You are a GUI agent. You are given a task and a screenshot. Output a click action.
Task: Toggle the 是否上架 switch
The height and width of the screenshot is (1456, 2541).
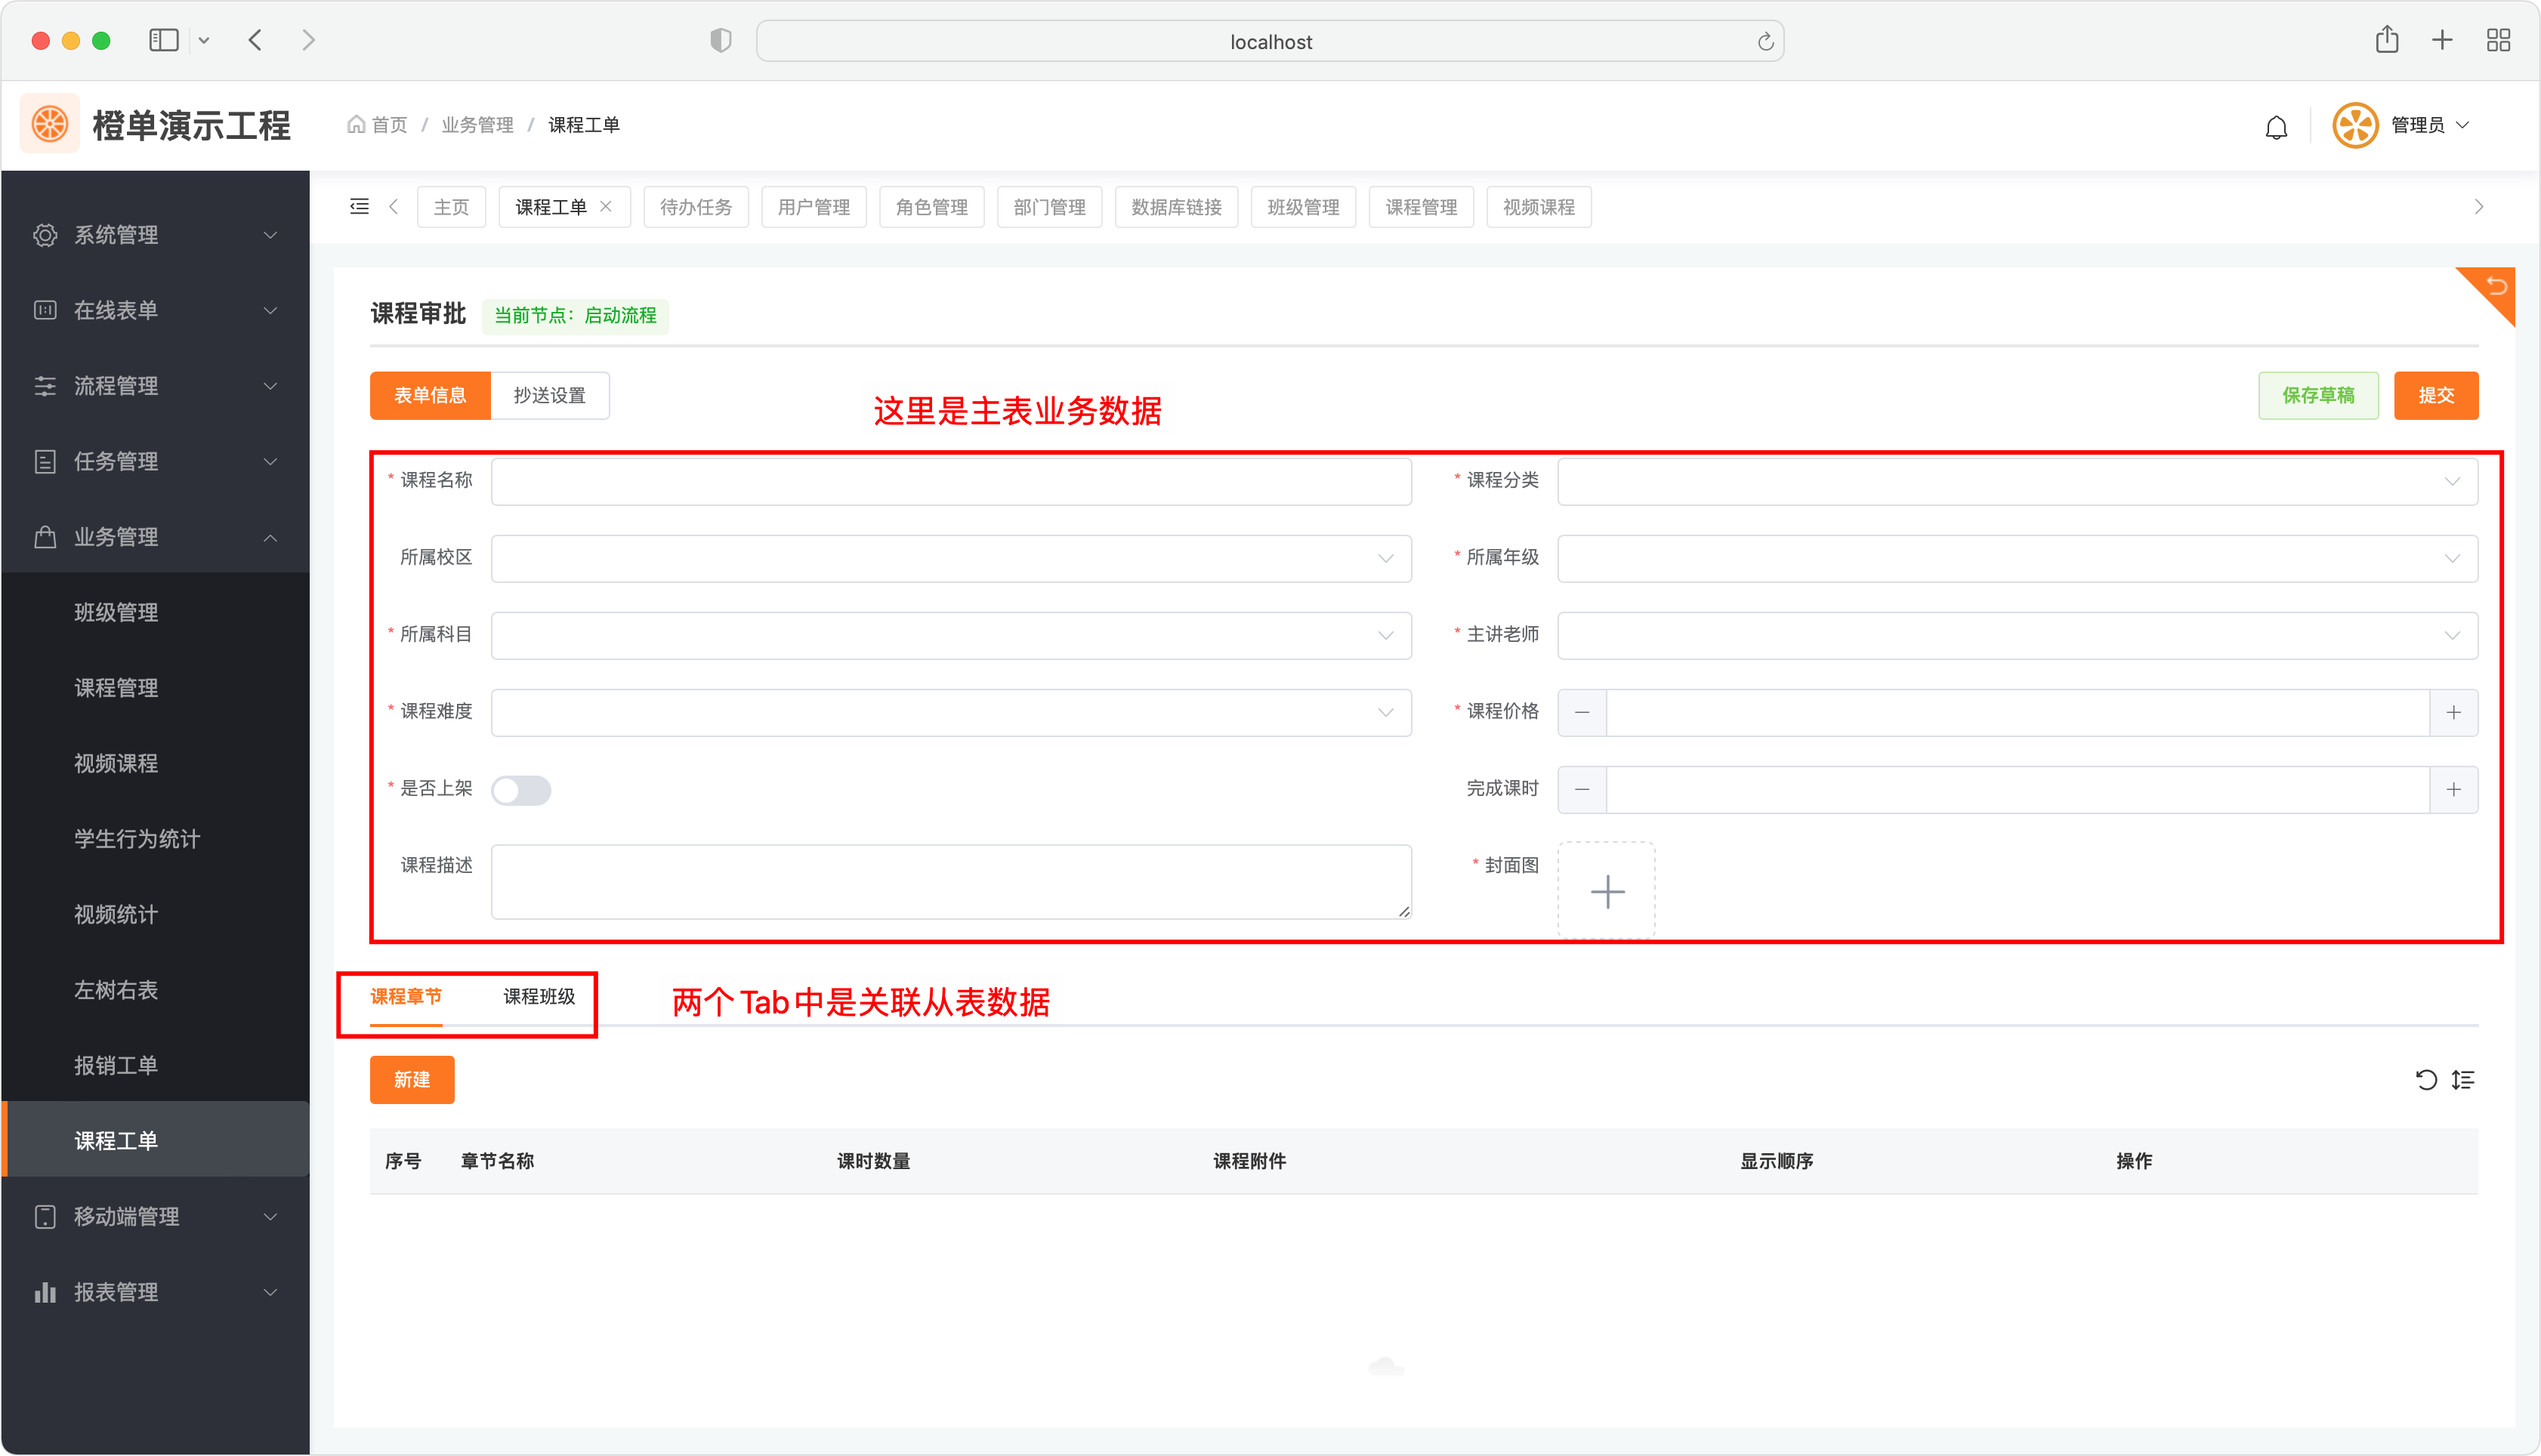click(521, 790)
